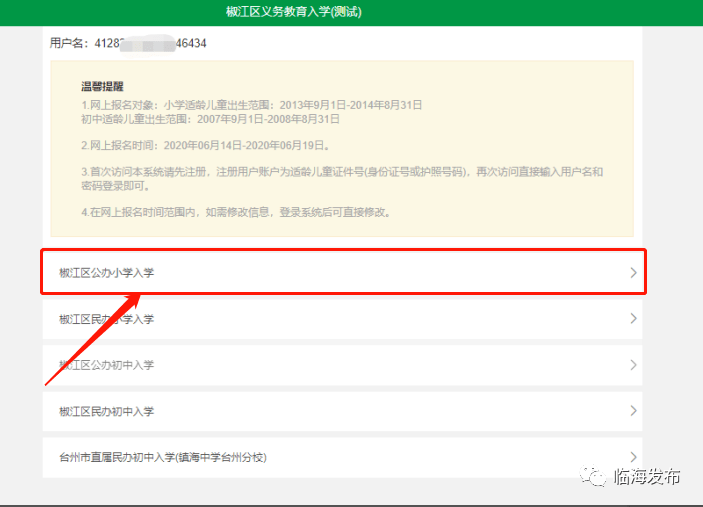The width and height of the screenshot is (703, 507).
Task: Click the 如需修改信息 notice line
Action: 235,212
